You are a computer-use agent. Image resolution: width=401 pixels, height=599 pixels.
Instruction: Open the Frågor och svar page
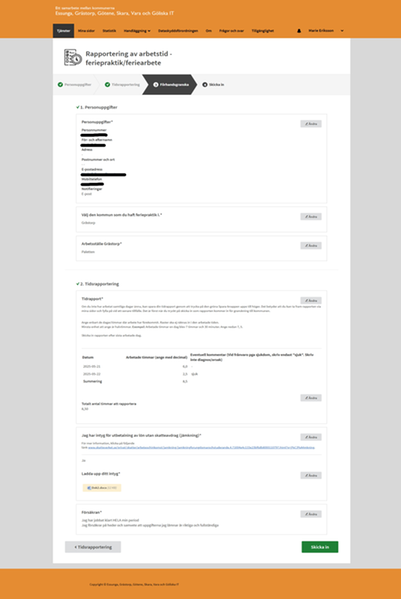231,31
